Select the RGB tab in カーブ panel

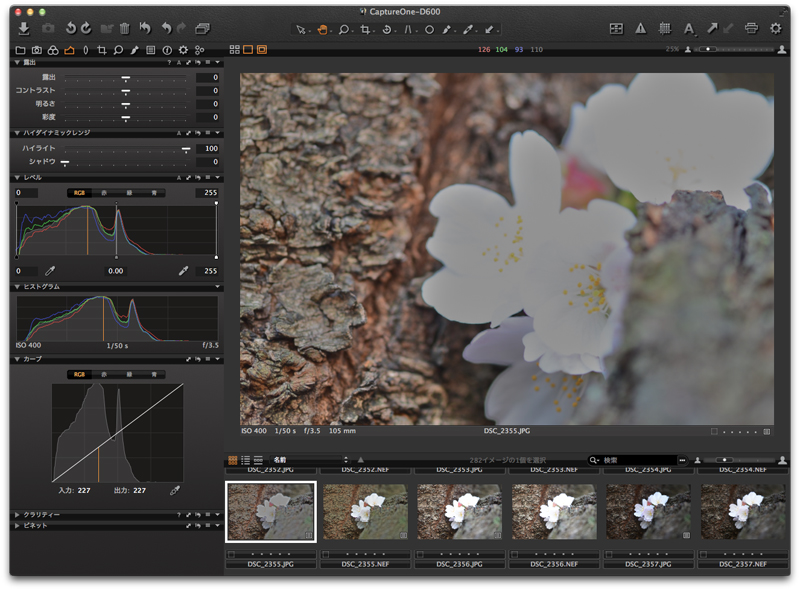pyautogui.click(x=80, y=374)
